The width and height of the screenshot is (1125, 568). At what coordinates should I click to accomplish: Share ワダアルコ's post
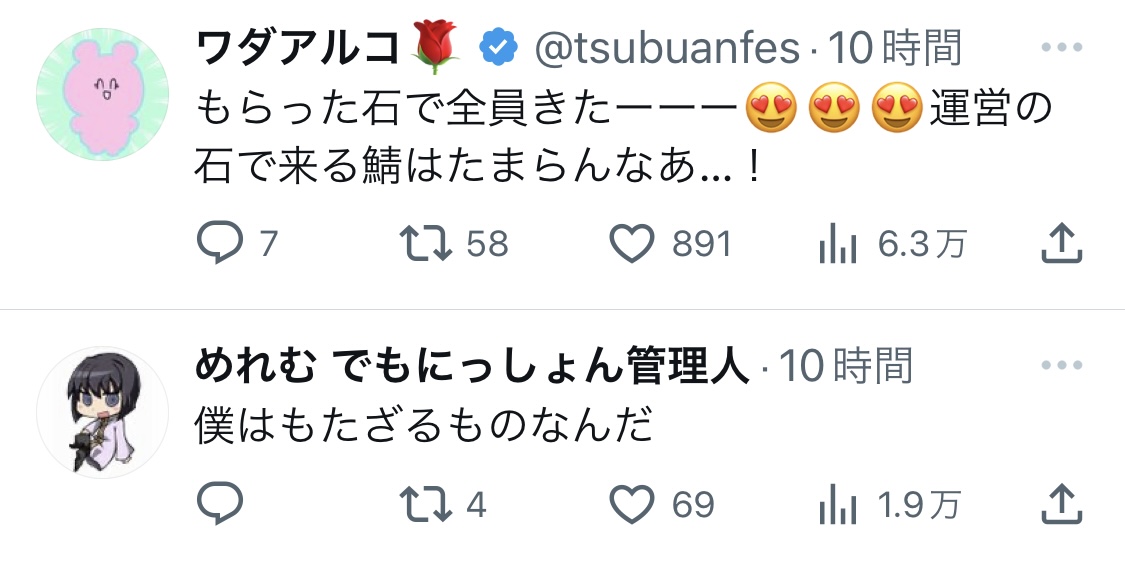[x=1062, y=244]
